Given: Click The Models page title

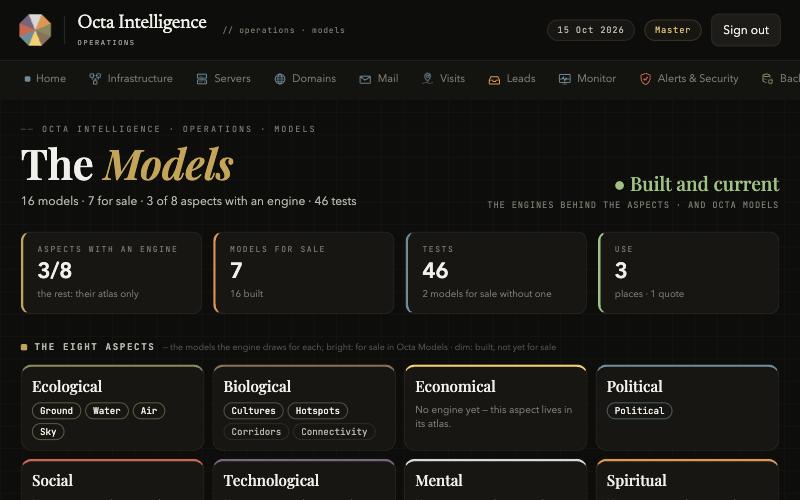Looking at the screenshot, I should click(x=128, y=165).
